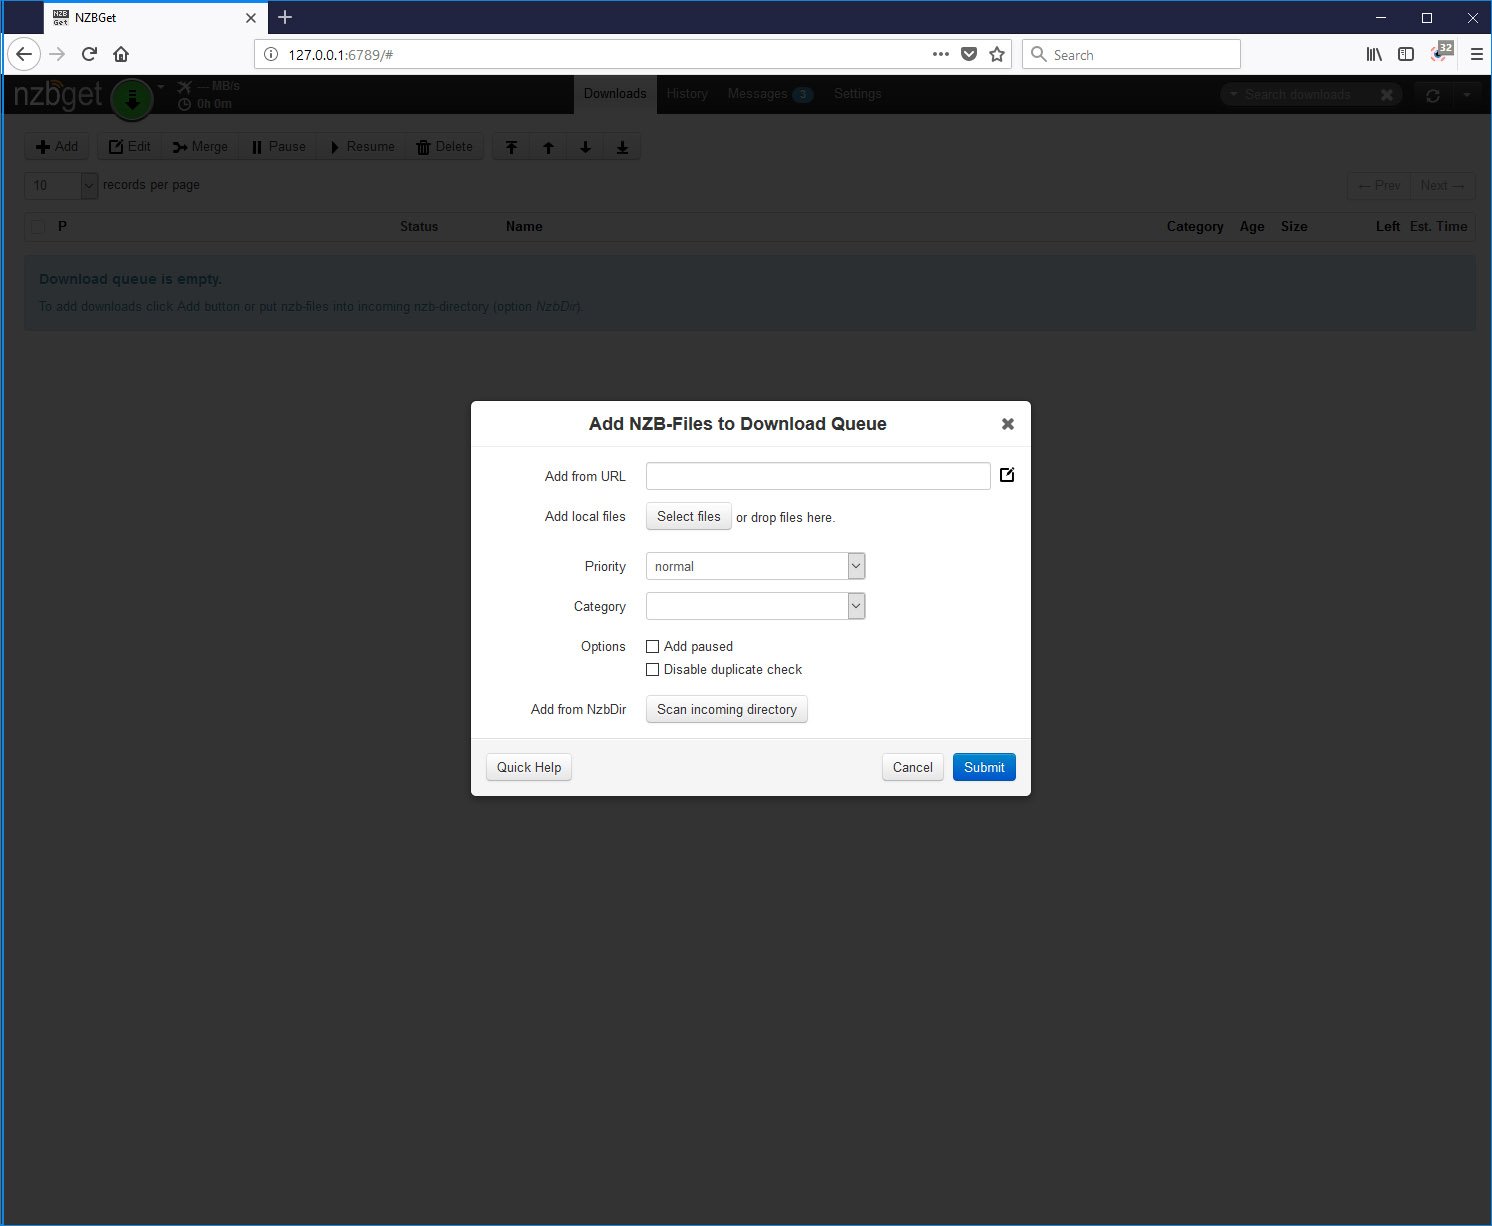The image size is (1492, 1226).
Task: Click the Firefox forward arrow button
Action: [x=57, y=54]
